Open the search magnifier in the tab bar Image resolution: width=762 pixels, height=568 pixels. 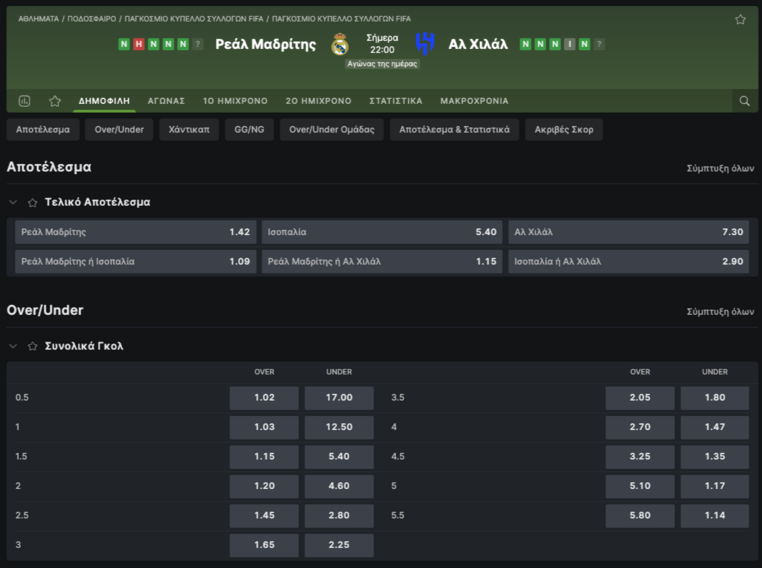(x=745, y=101)
